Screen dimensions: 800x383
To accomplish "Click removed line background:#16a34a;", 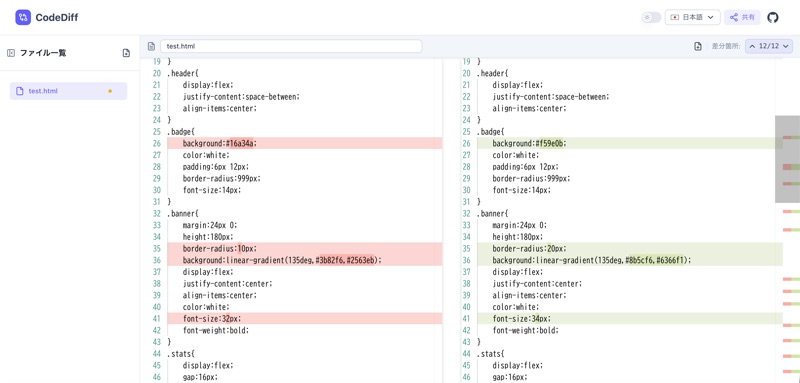I will (x=305, y=143).
